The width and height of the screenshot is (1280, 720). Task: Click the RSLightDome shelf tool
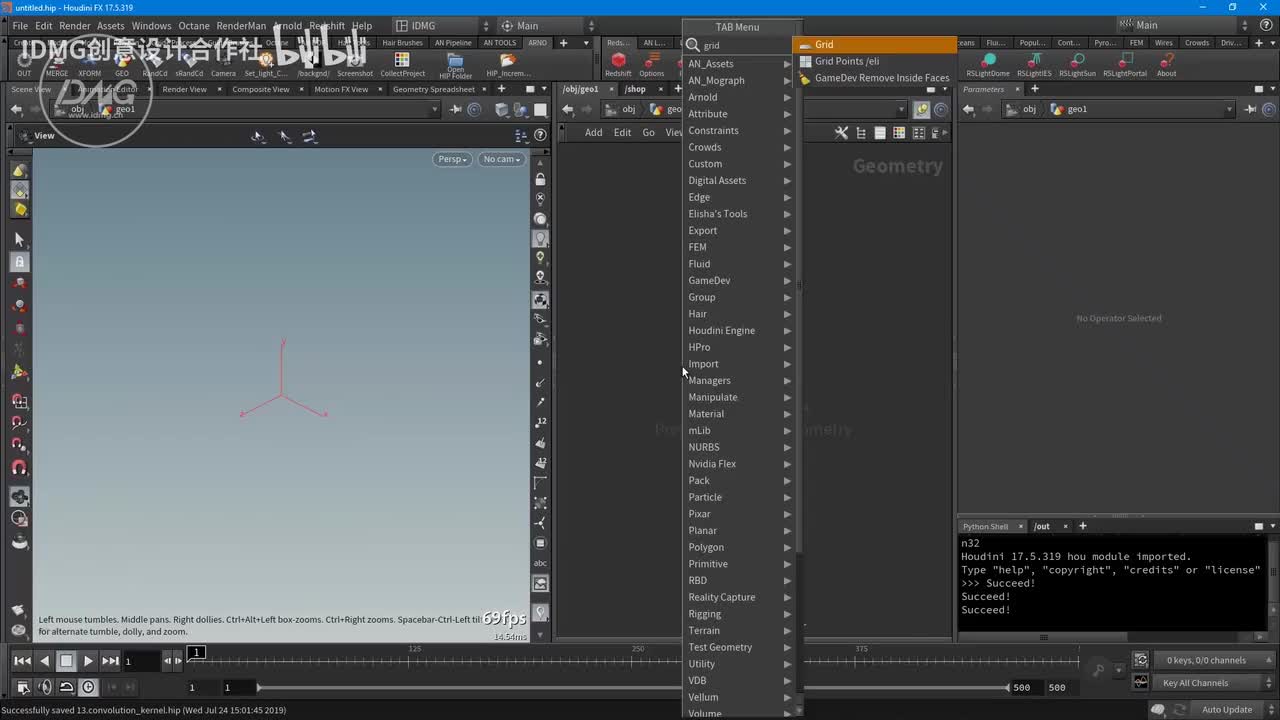click(987, 62)
